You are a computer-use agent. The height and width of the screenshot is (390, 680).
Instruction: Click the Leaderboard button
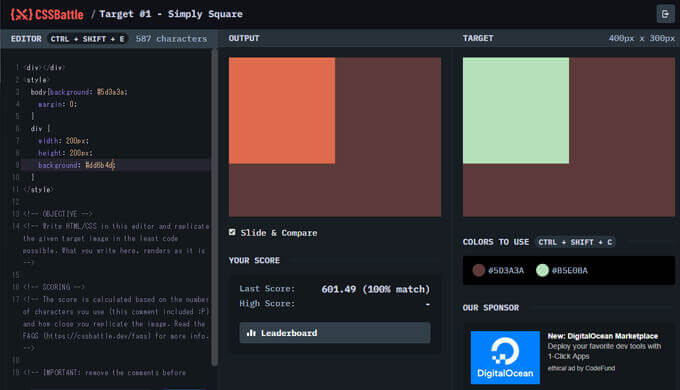tap(335, 333)
